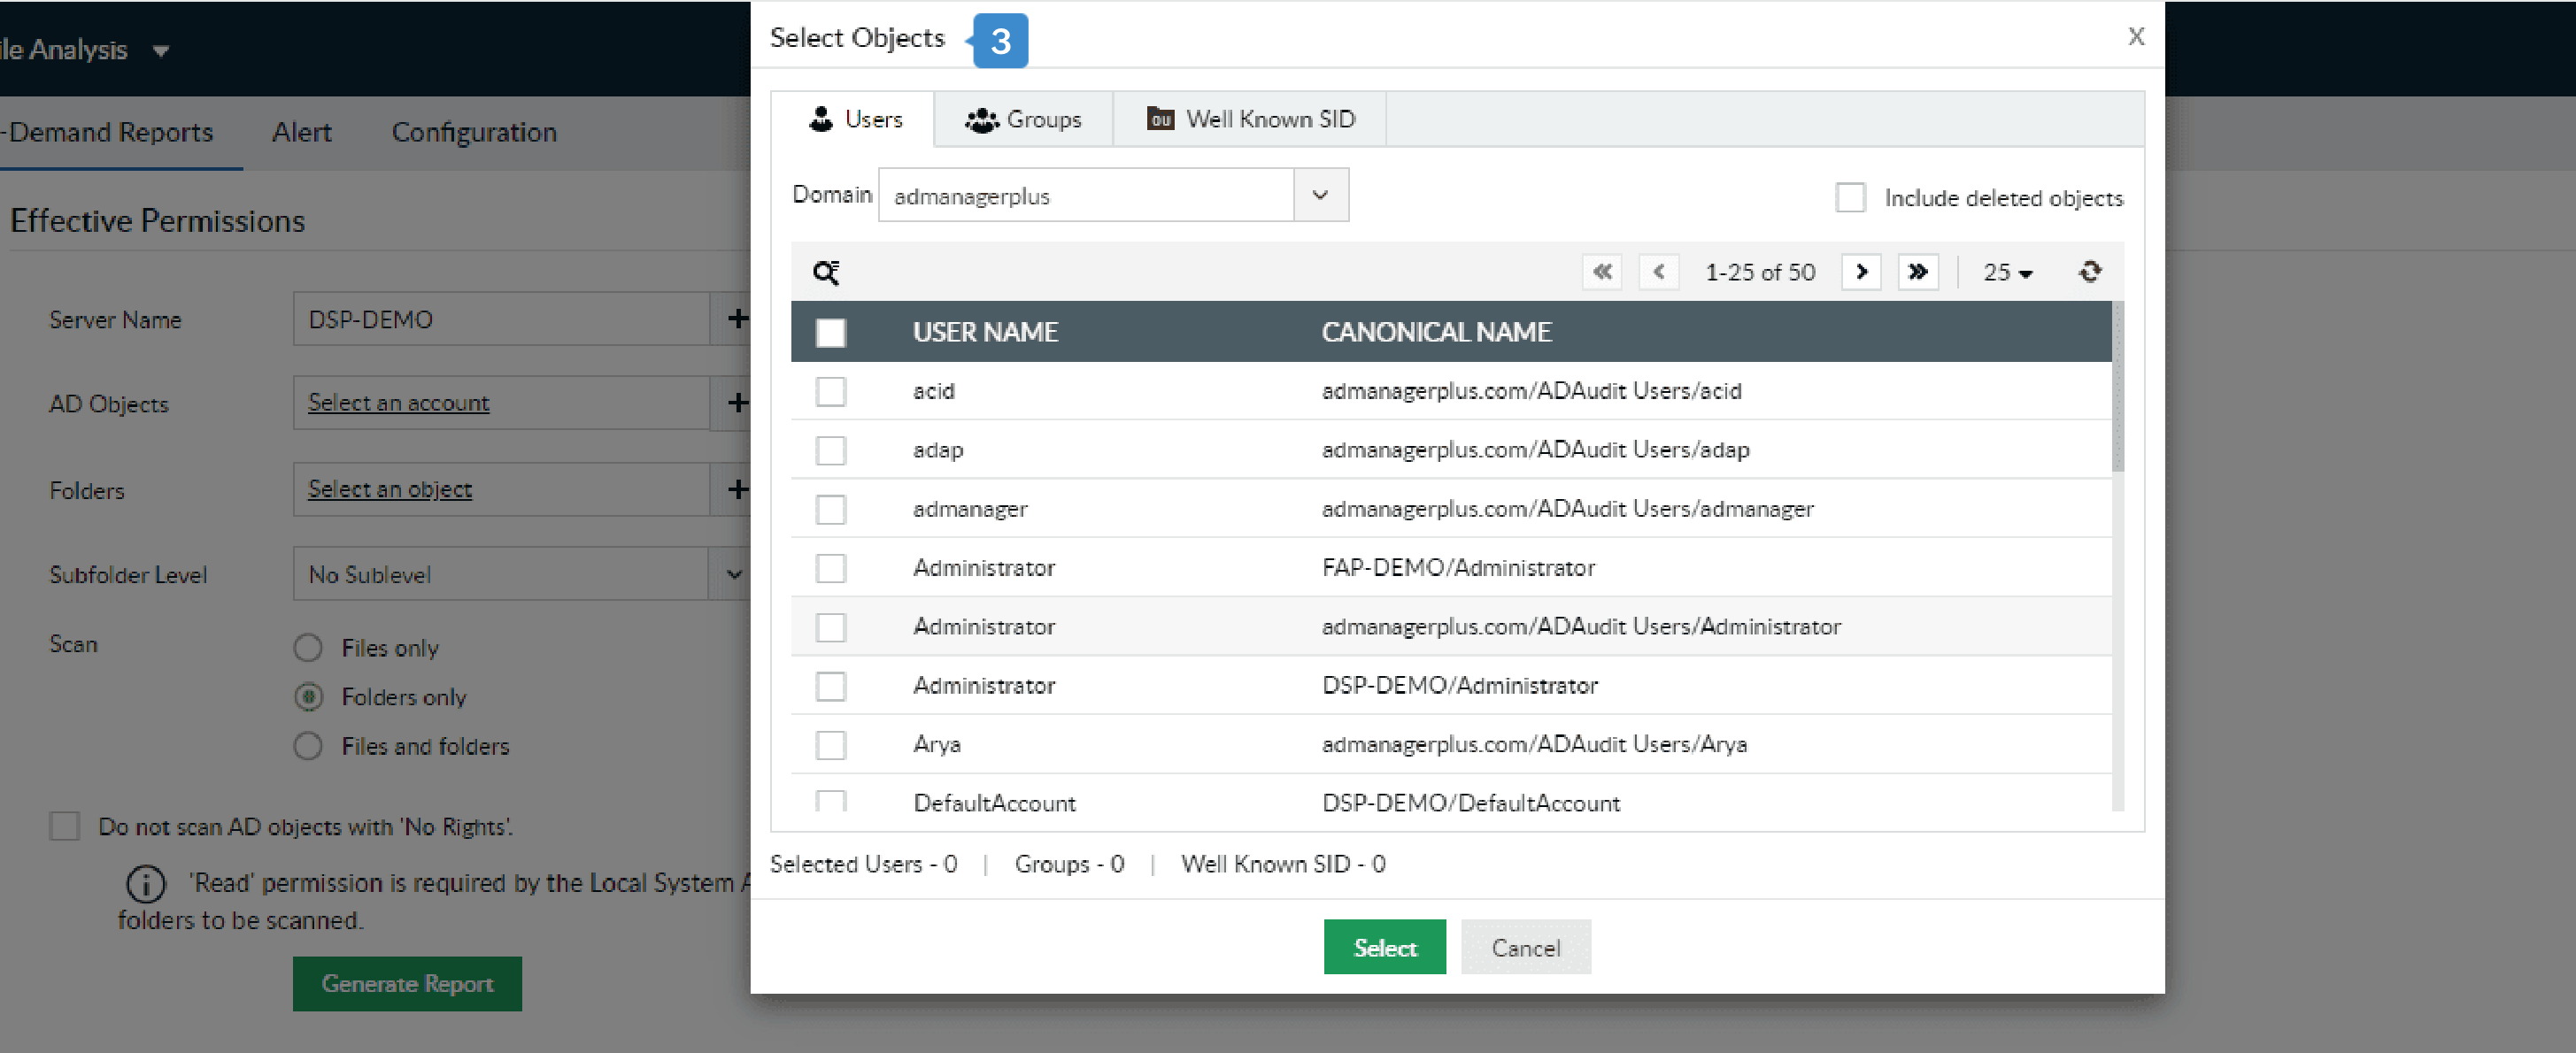2576x1053 pixels.
Task: Go to first page of users
Action: (x=1602, y=272)
